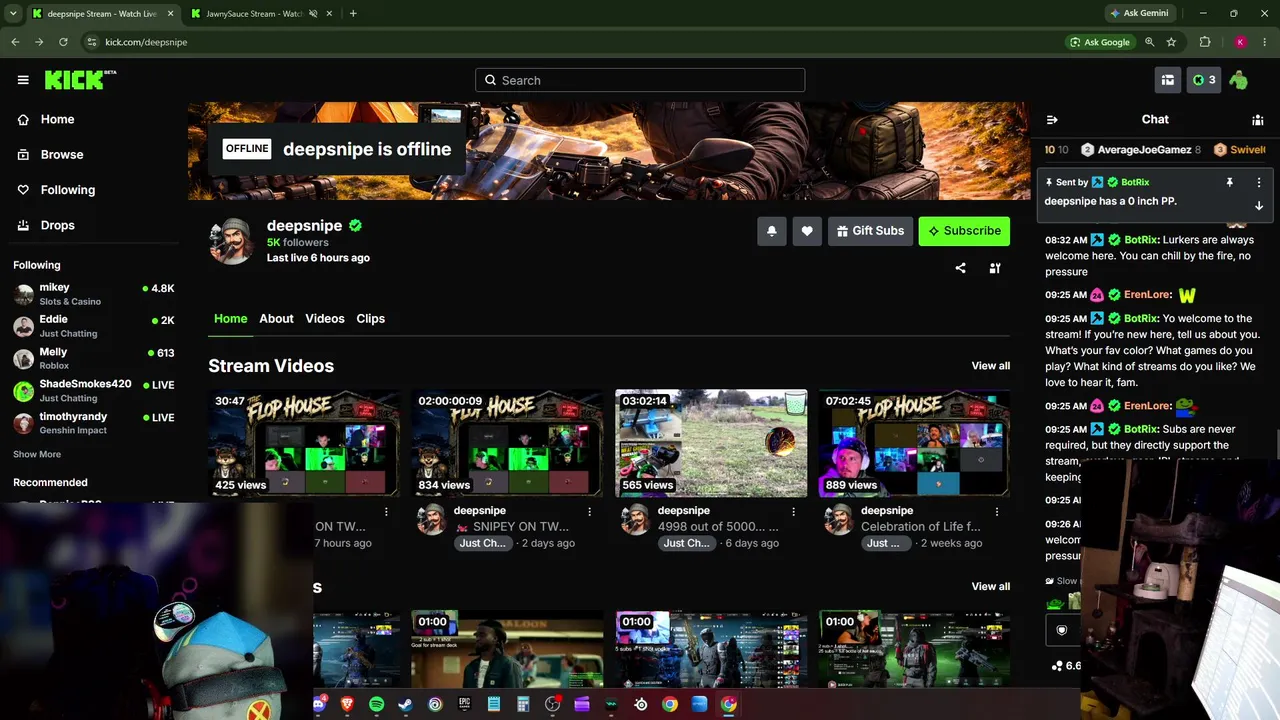Open Spotify from taskbar
Viewport: 1280px width, 720px height.
tap(376, 704)
